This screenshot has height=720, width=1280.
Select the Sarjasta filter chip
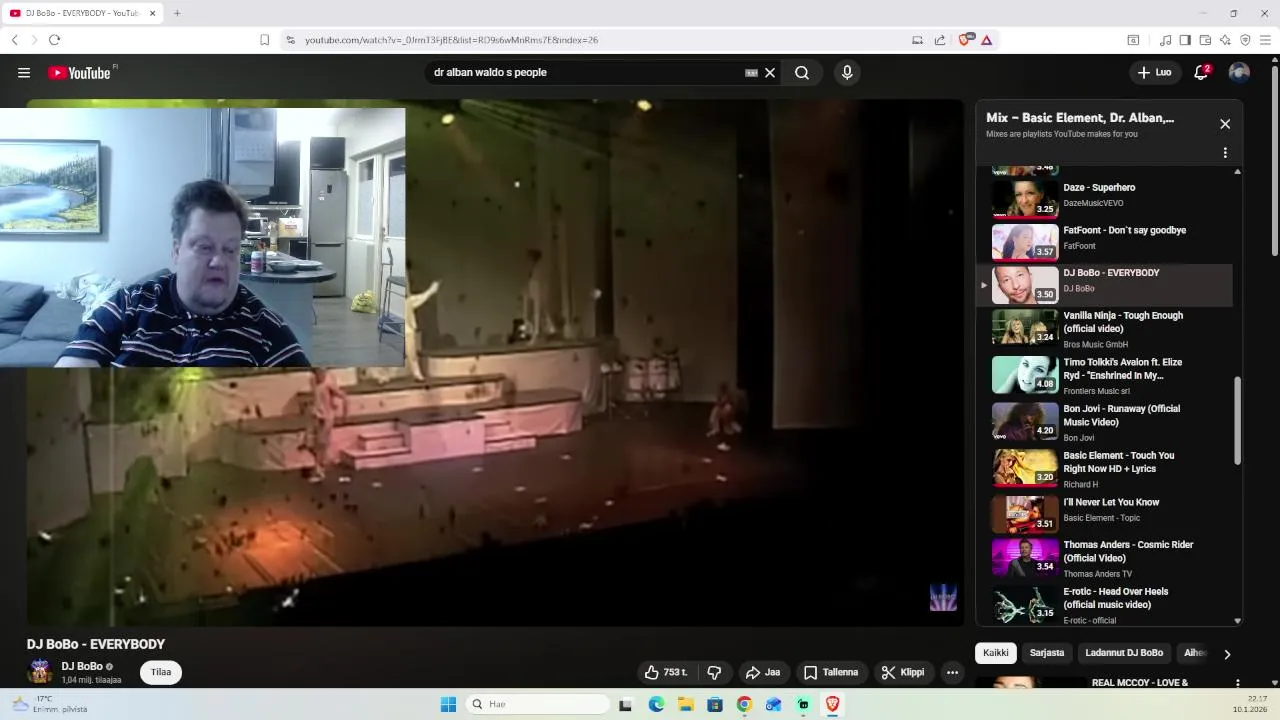(x=1047, y=653)
